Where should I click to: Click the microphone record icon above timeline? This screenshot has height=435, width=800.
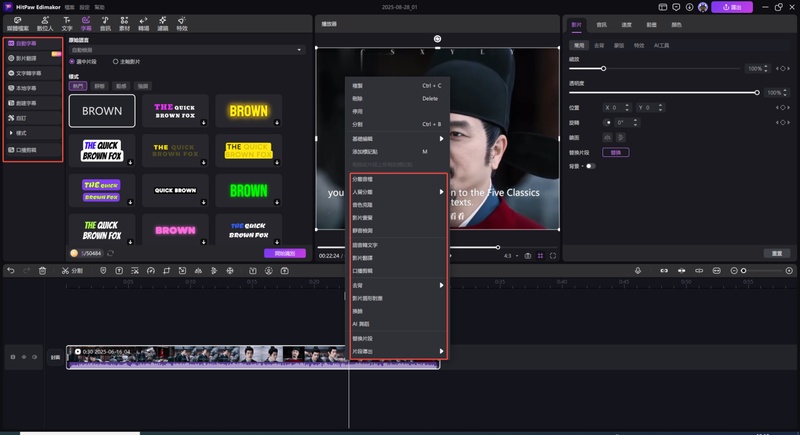pyautogui.click(x=638, y=271)
